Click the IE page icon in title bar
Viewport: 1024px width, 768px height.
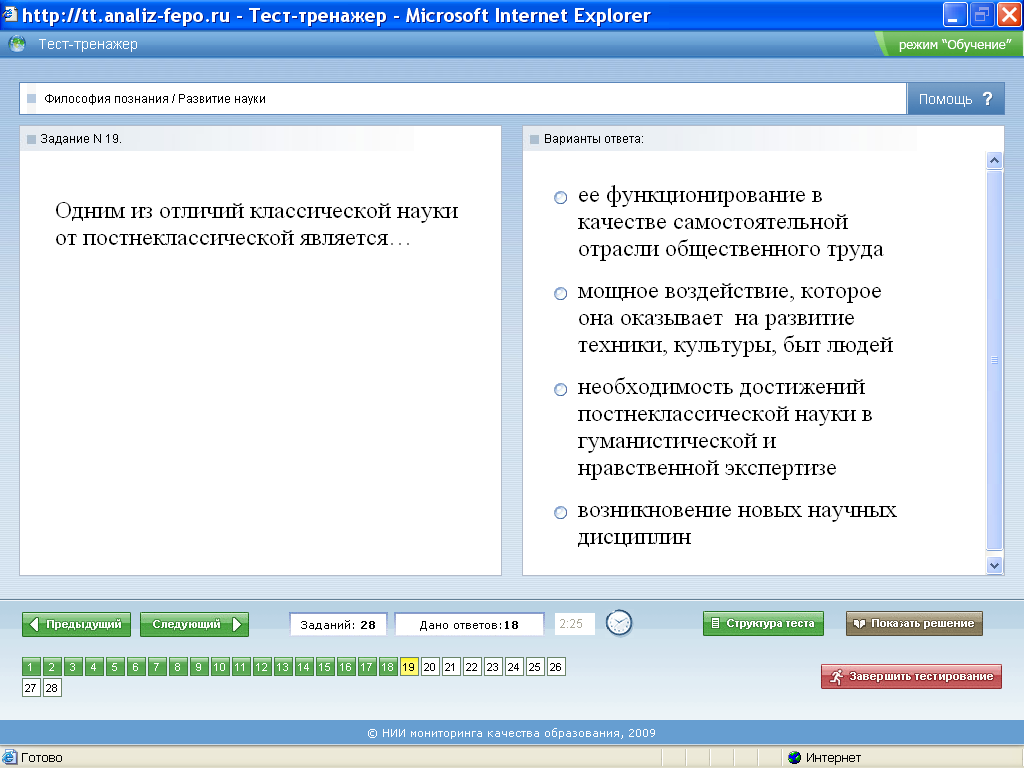[10, 14]
